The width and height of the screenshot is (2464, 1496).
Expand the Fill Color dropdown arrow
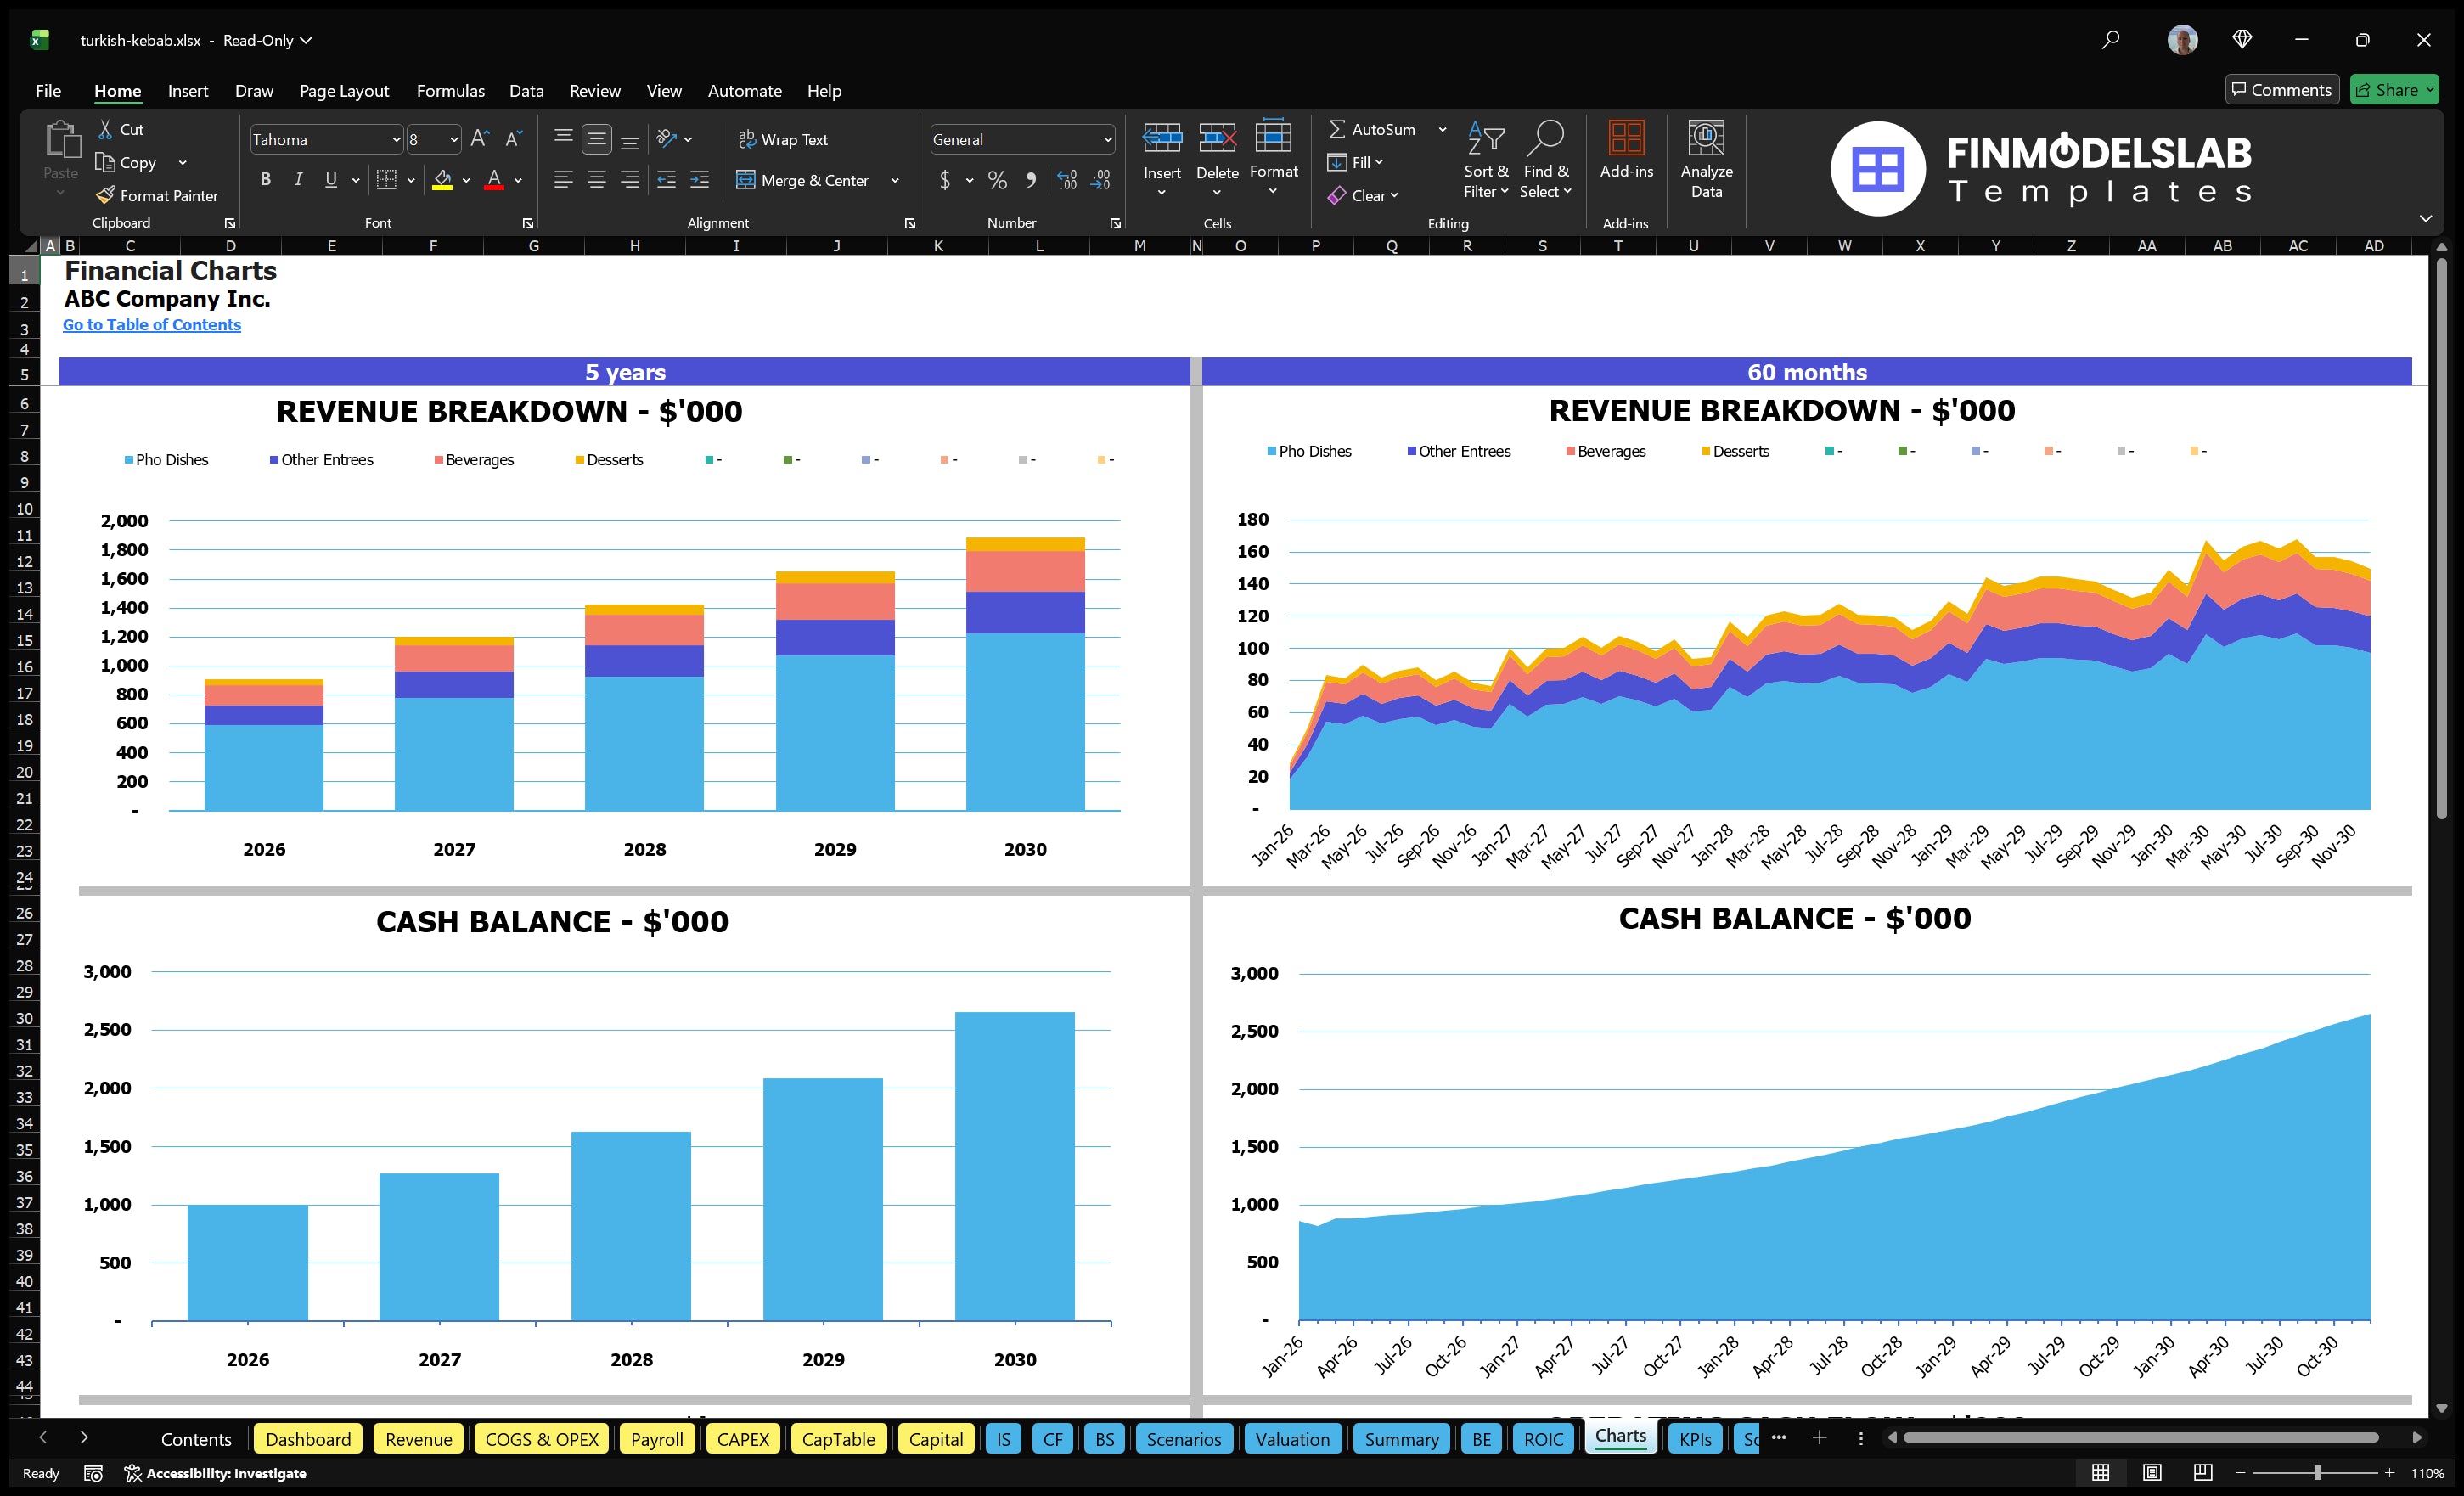[466, 181]
